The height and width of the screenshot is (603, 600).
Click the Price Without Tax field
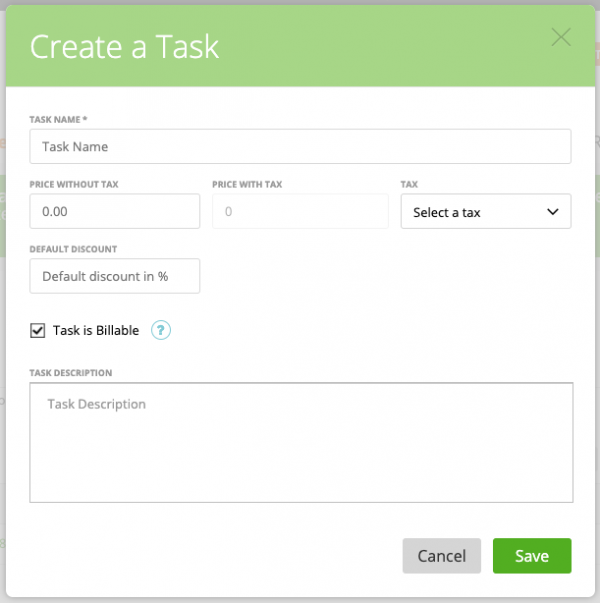pyautogui.click(x=115, y=211)
